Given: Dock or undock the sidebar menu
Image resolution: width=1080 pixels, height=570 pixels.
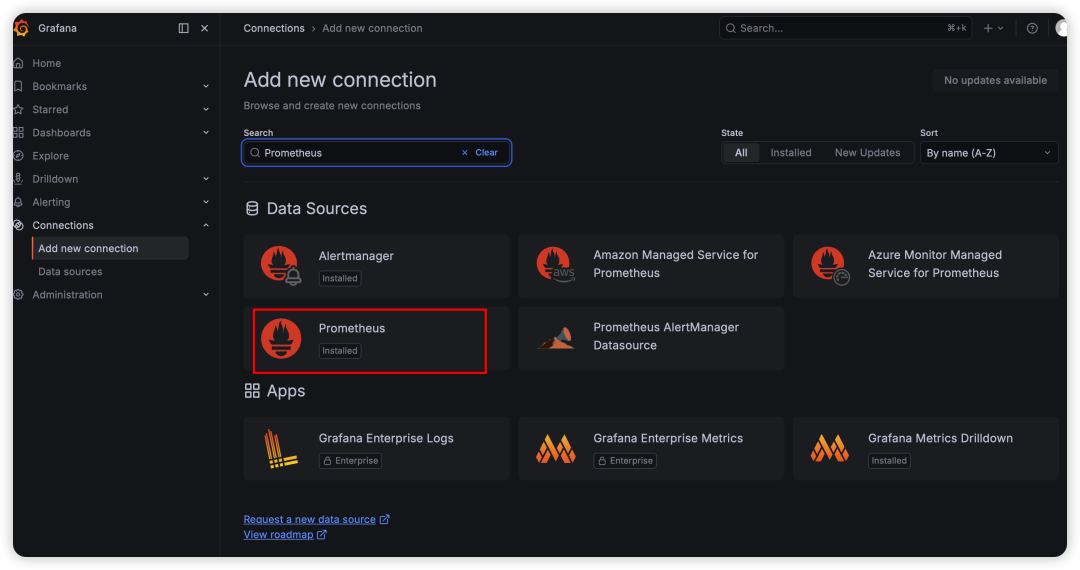Looking at the screenshot, I should pyautogui.click(x=183, y=28).
